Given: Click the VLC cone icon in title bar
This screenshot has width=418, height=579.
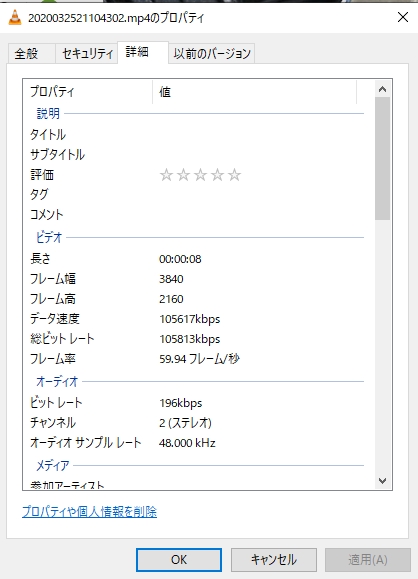Looking at the screenshot, I should coord(15,17).
